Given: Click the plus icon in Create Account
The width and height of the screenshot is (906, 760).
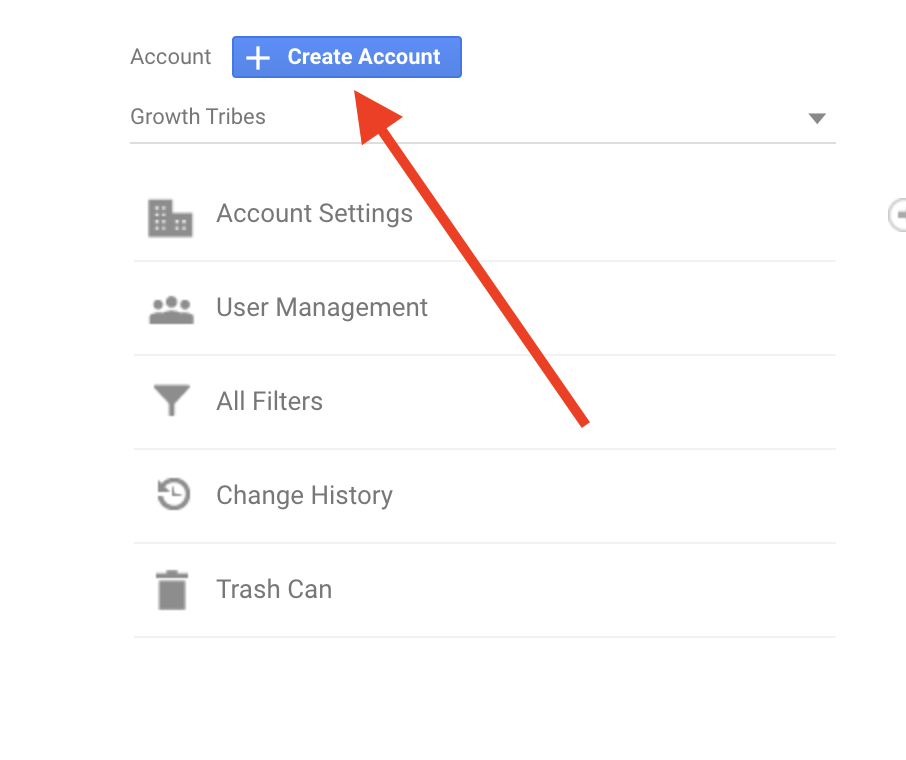Looking at the screenshot, I should point(258,58).
